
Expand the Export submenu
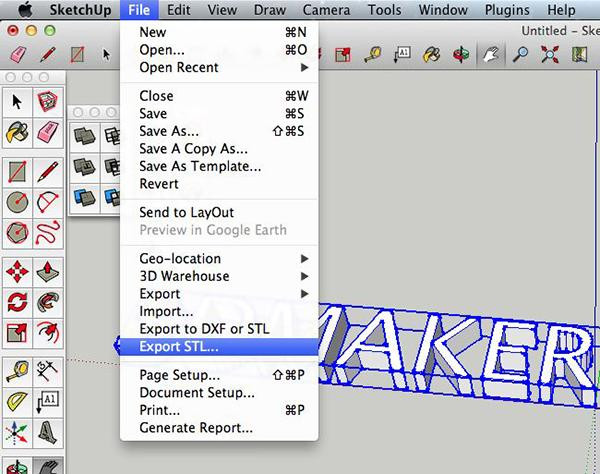coord(219,294)
